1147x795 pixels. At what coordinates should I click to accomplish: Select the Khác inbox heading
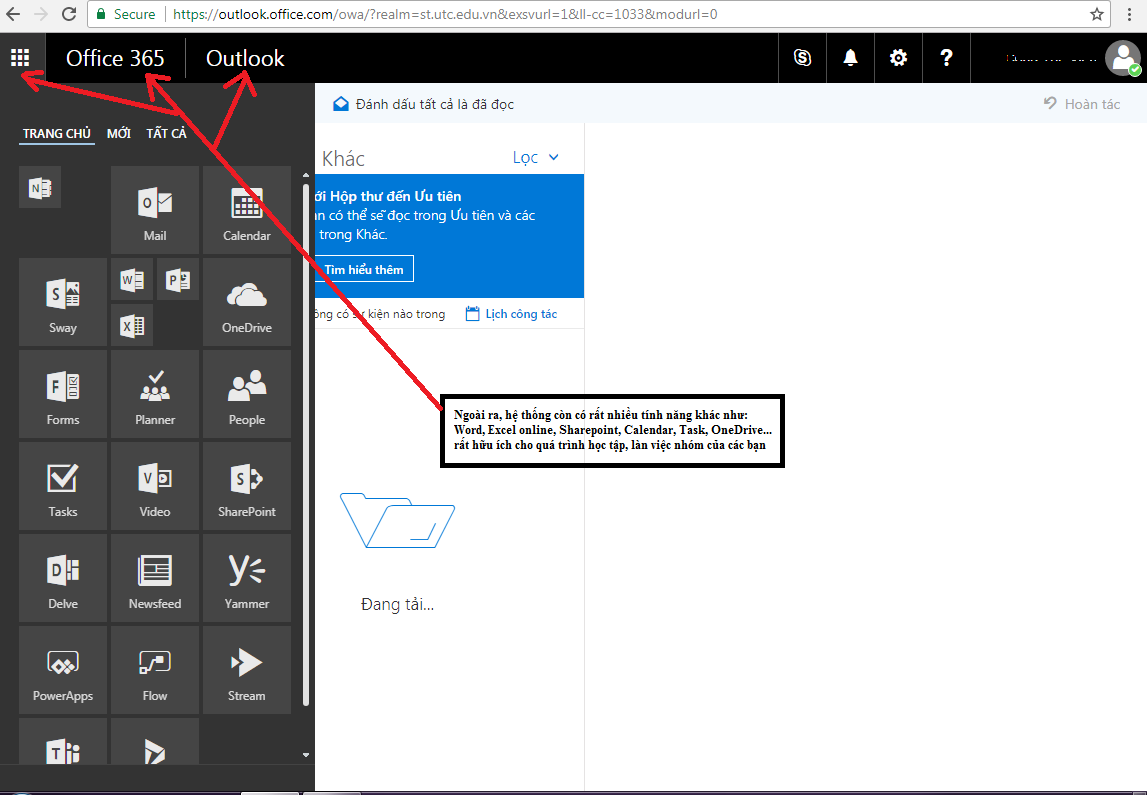[x=343, y=159]
